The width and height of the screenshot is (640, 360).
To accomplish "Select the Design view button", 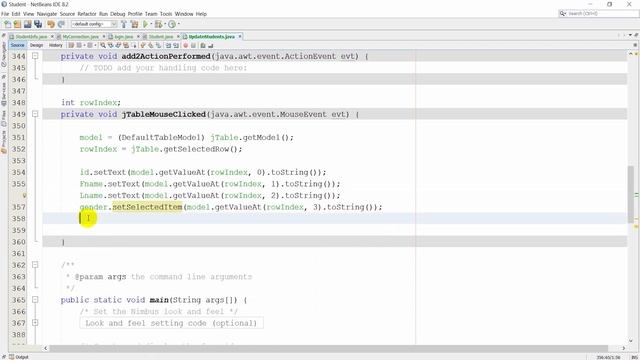I will [x=36, y=45].
